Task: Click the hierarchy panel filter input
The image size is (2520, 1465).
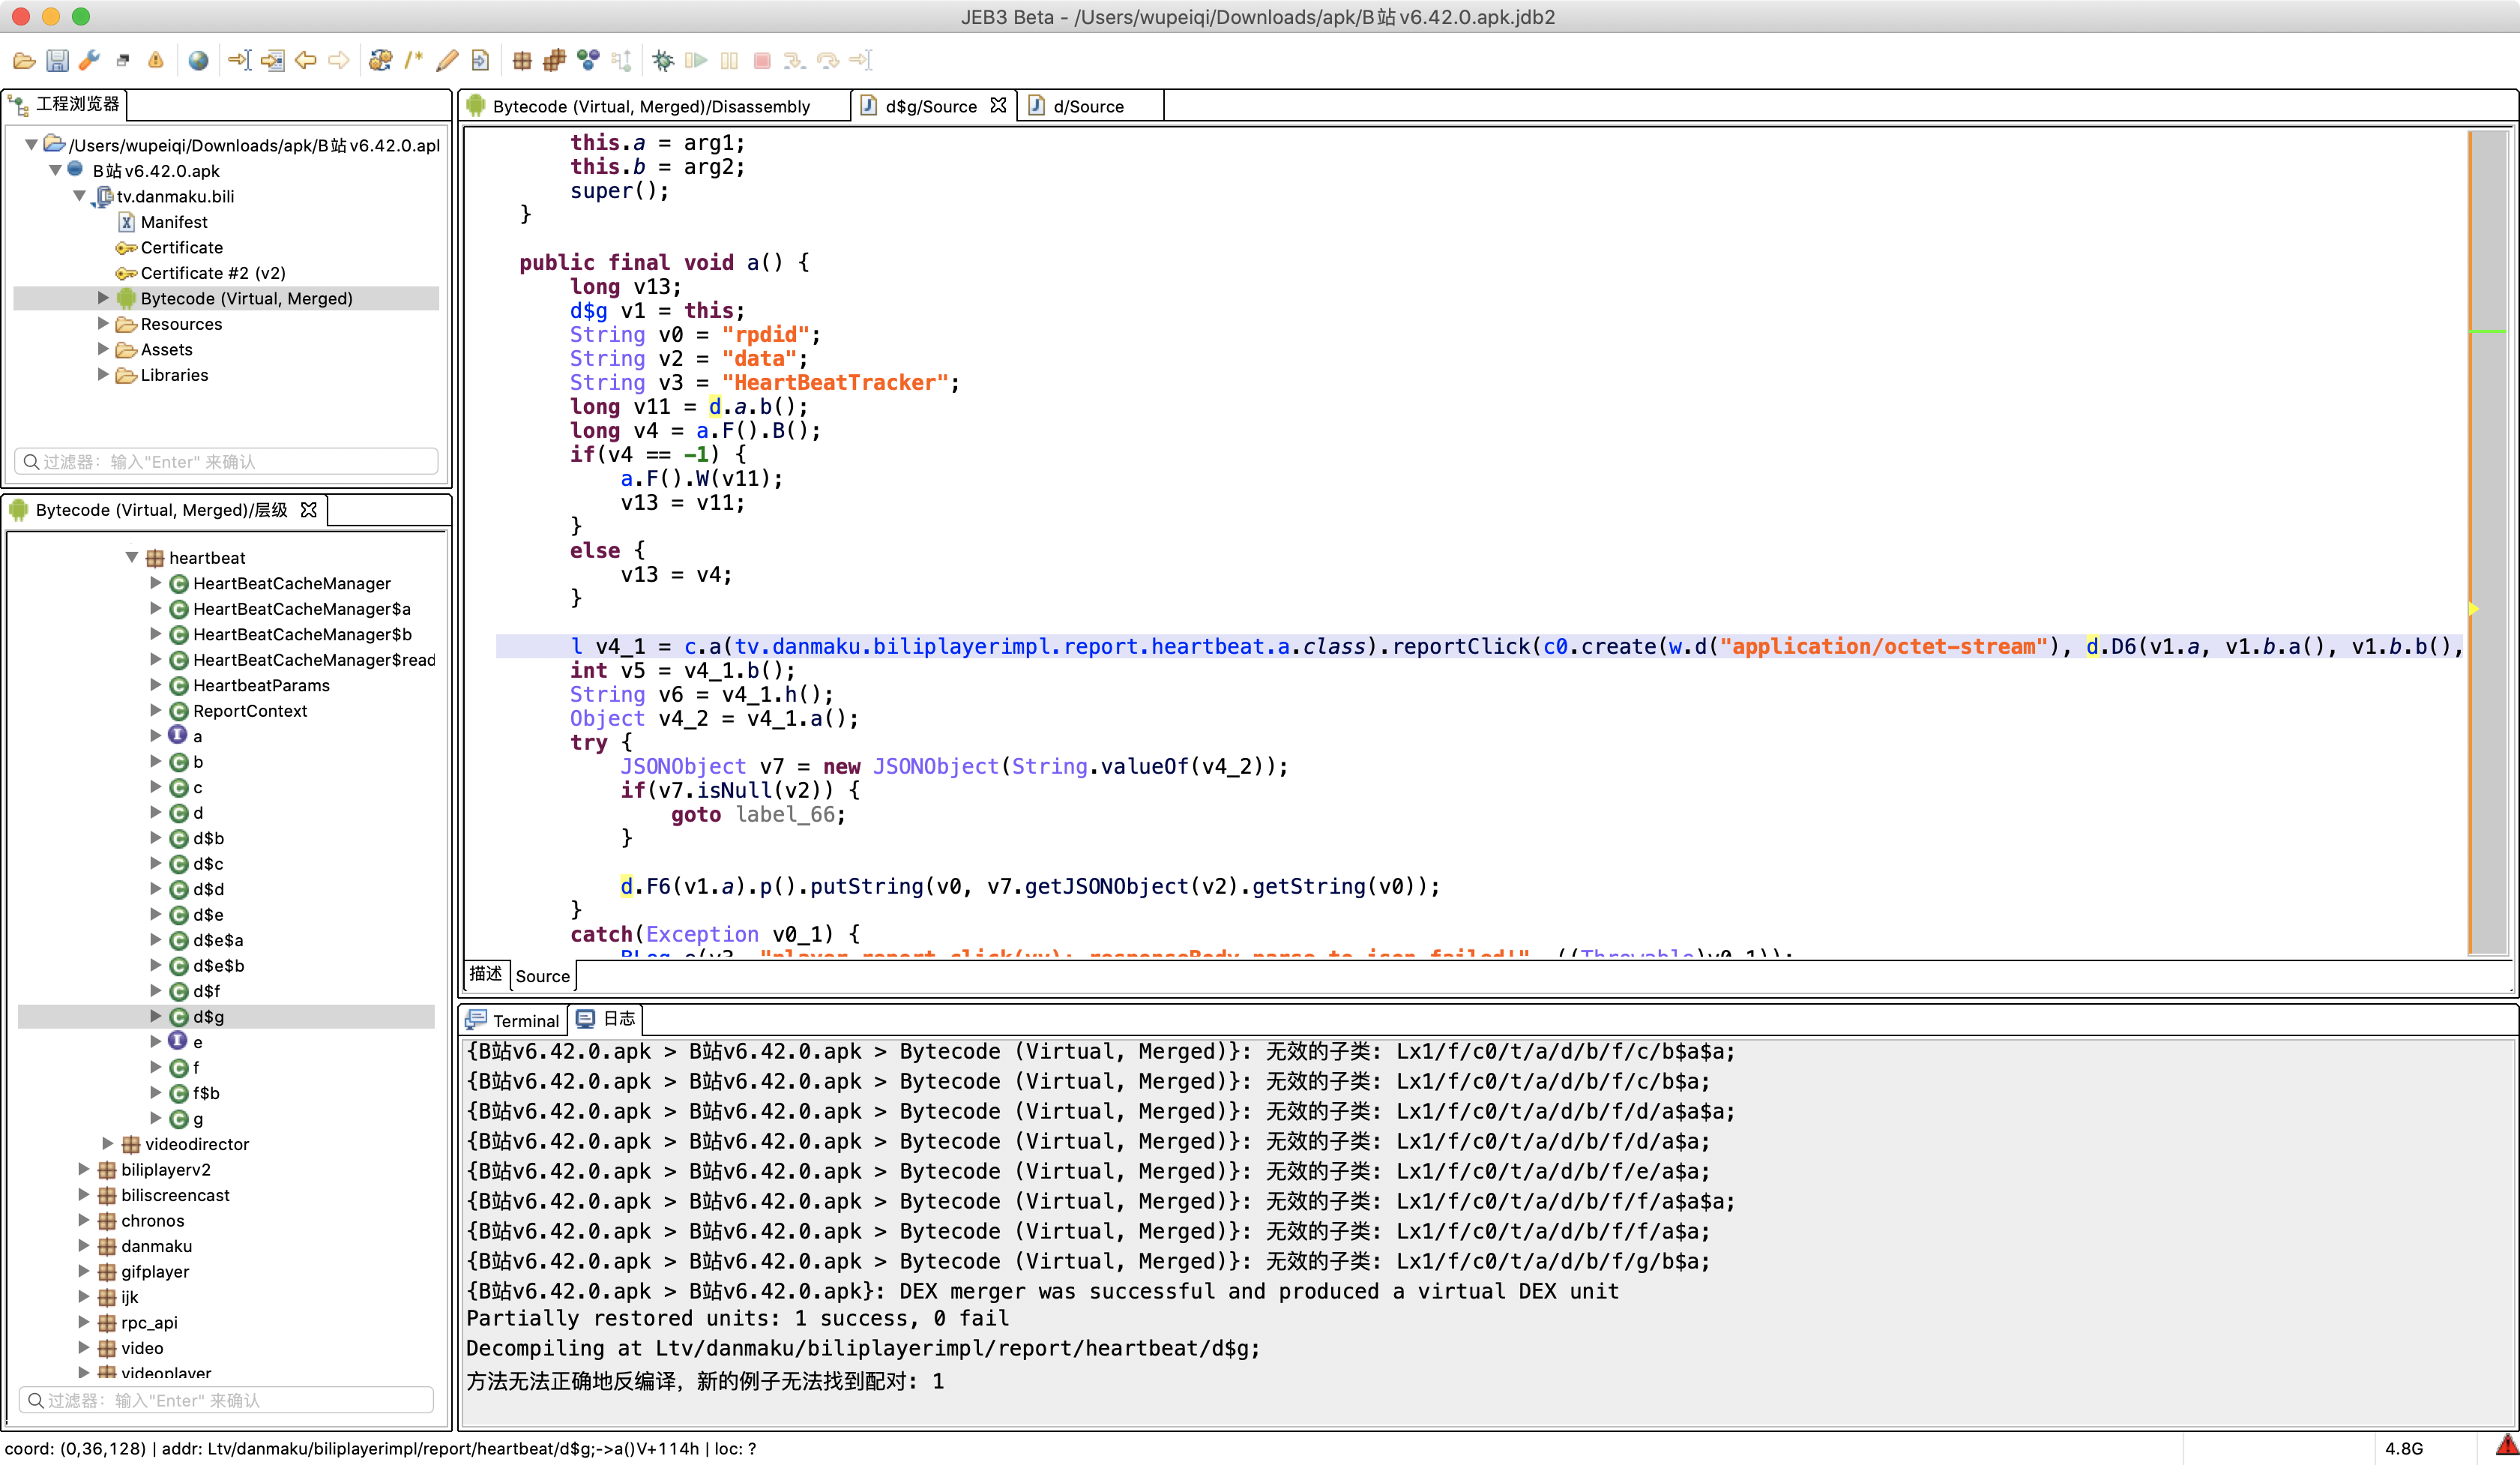Action: point(226,1400)
